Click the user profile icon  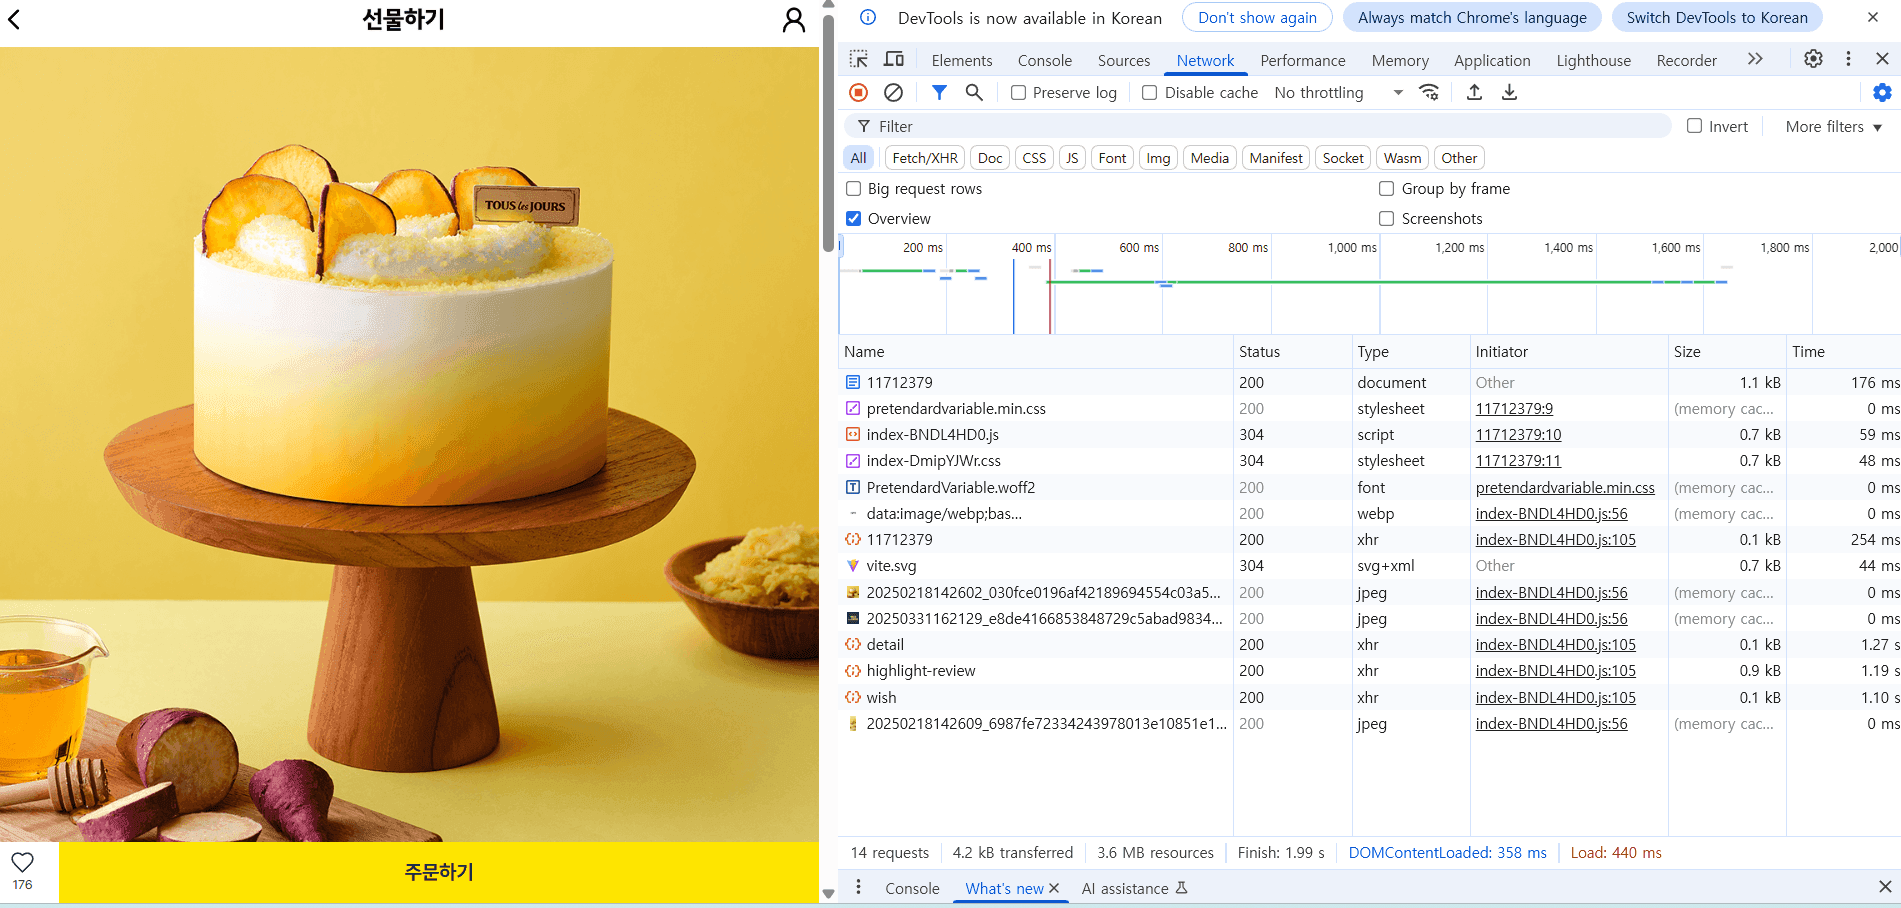[x=793, y=20]
